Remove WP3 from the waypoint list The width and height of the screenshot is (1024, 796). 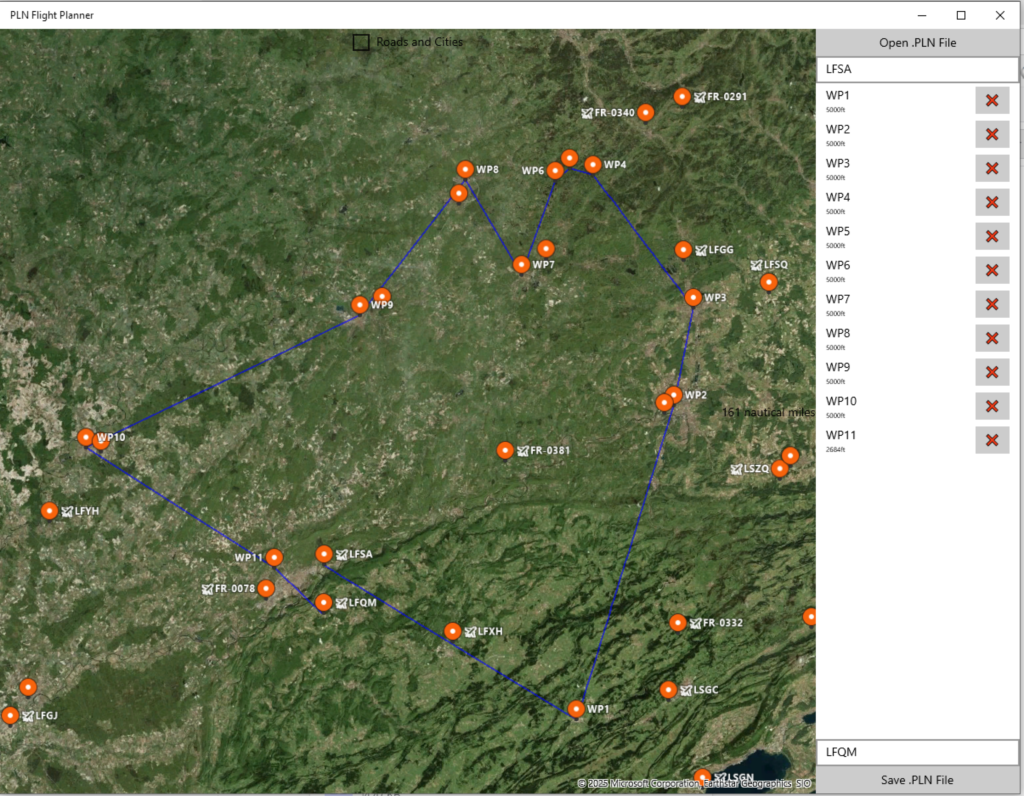coord(992,168)
